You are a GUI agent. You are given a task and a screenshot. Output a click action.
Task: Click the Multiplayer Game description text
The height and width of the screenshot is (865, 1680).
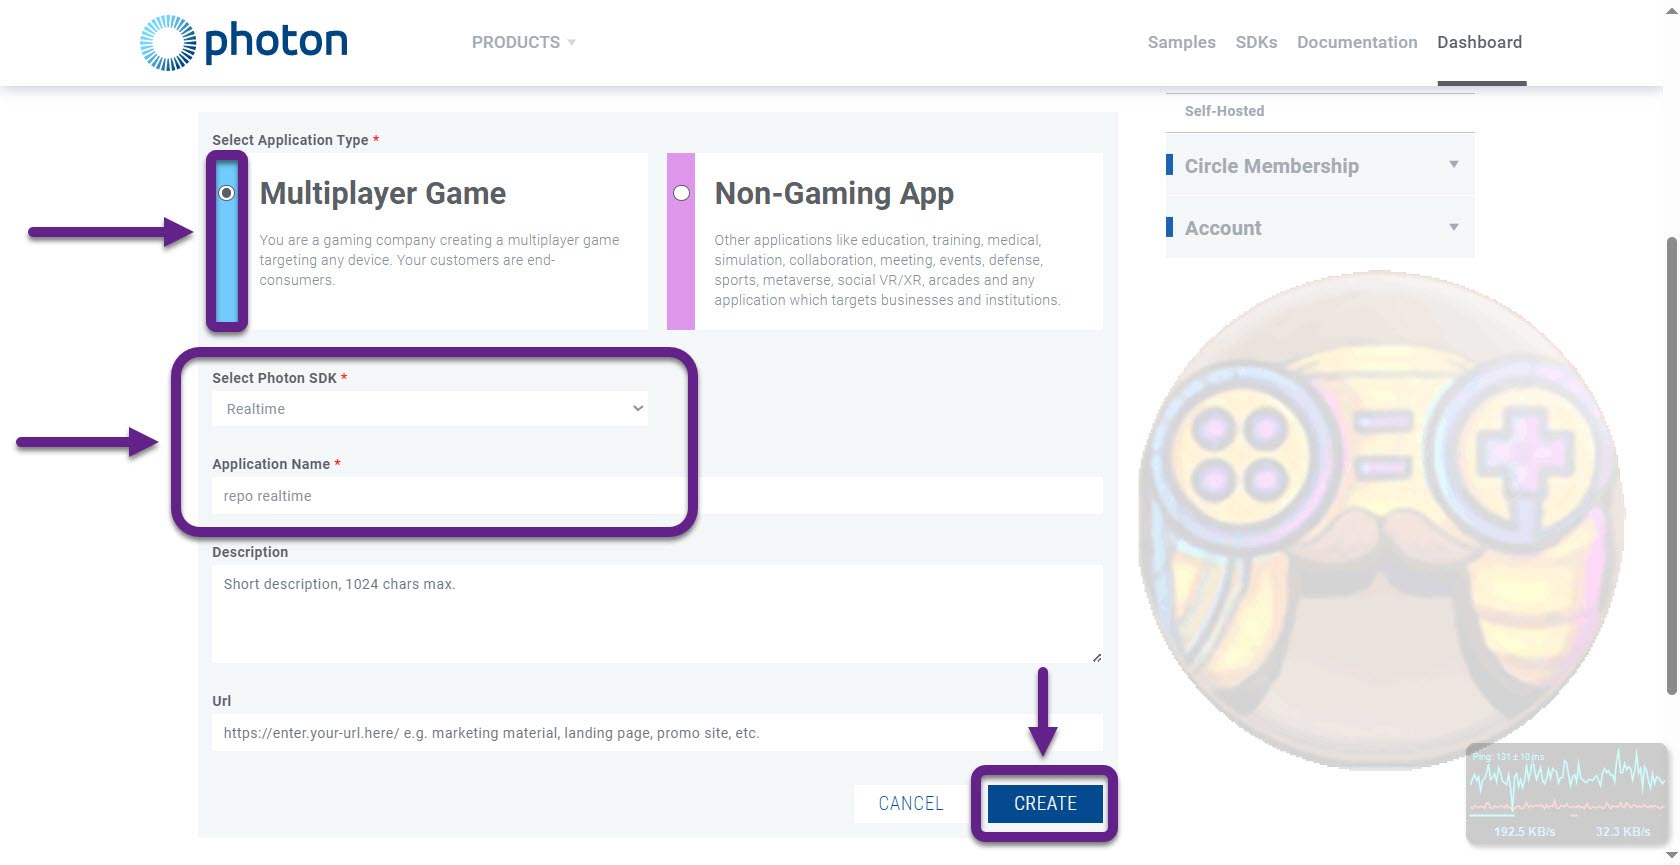point(439,260)
